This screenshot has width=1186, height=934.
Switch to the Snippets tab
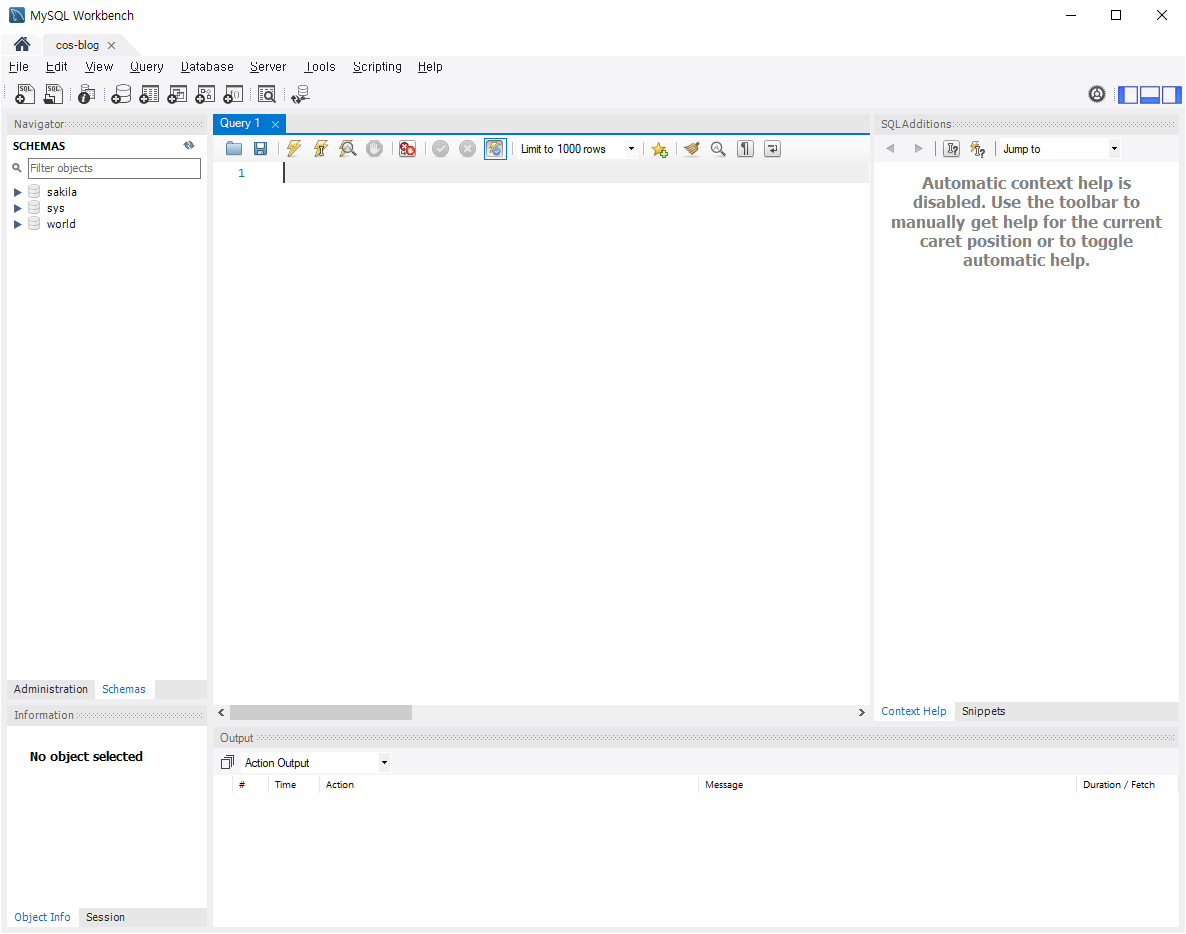(x=983, y=711)
